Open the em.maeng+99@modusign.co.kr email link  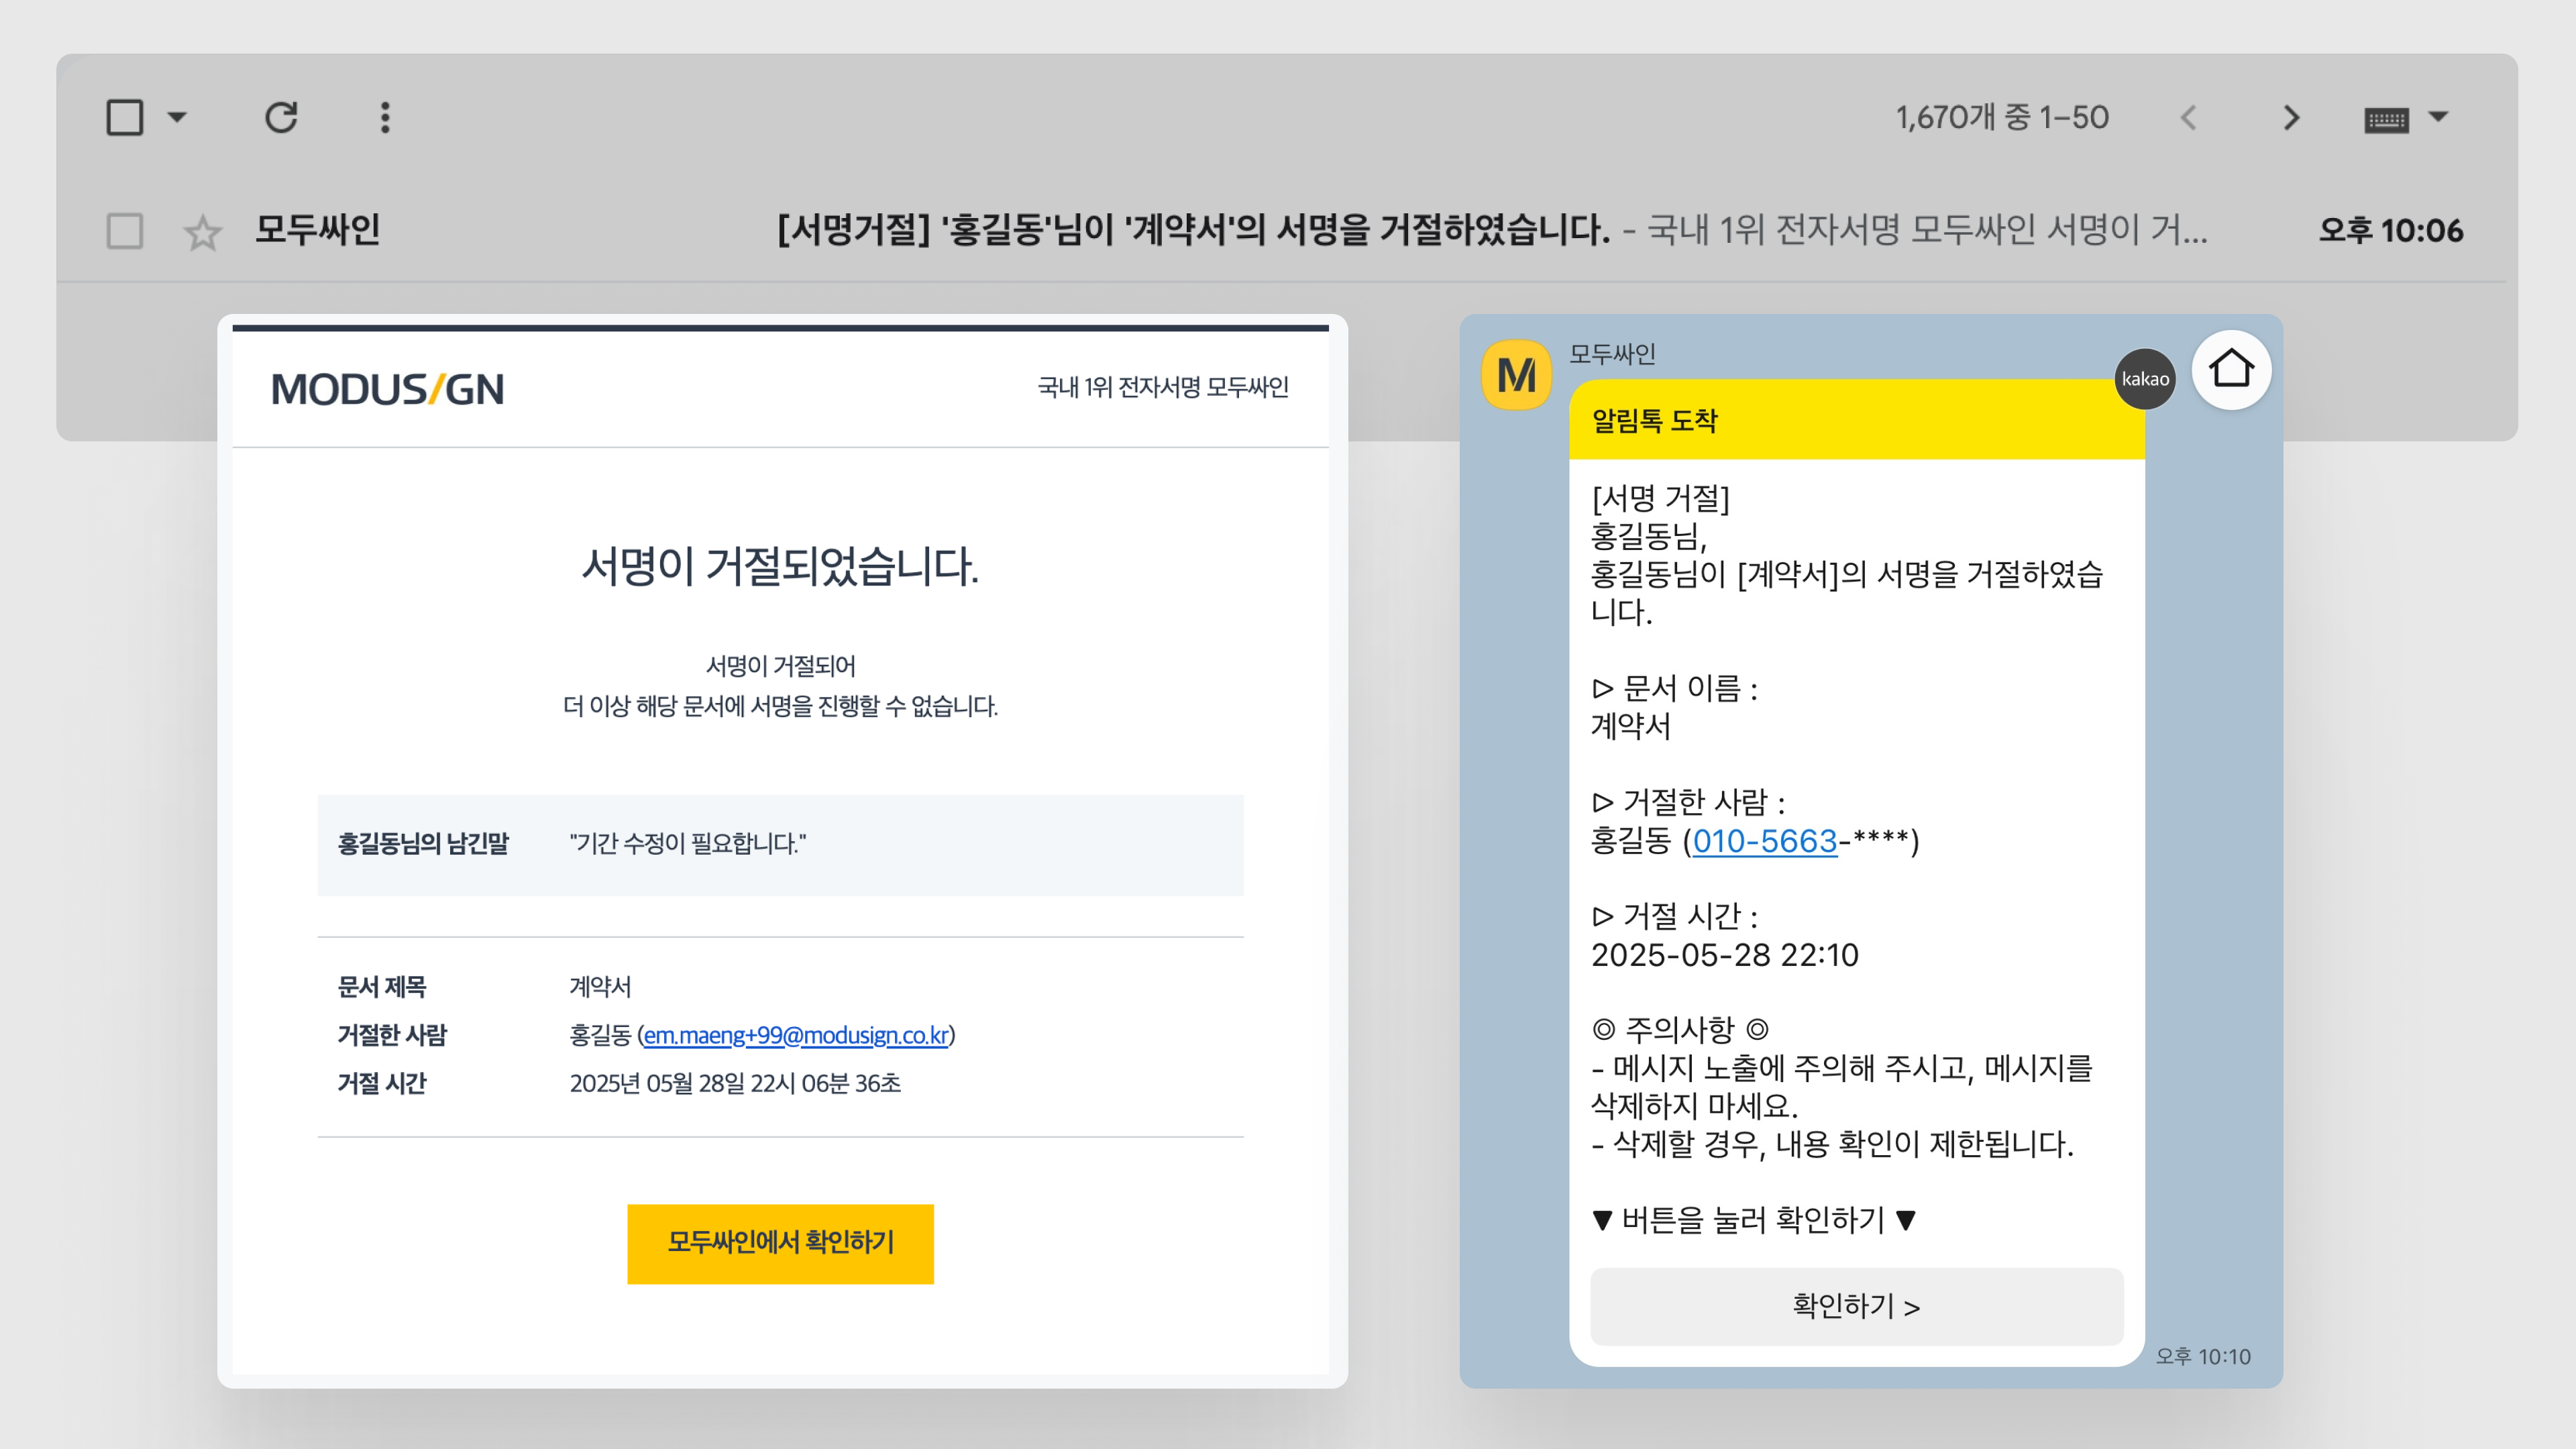[796, 1035]
